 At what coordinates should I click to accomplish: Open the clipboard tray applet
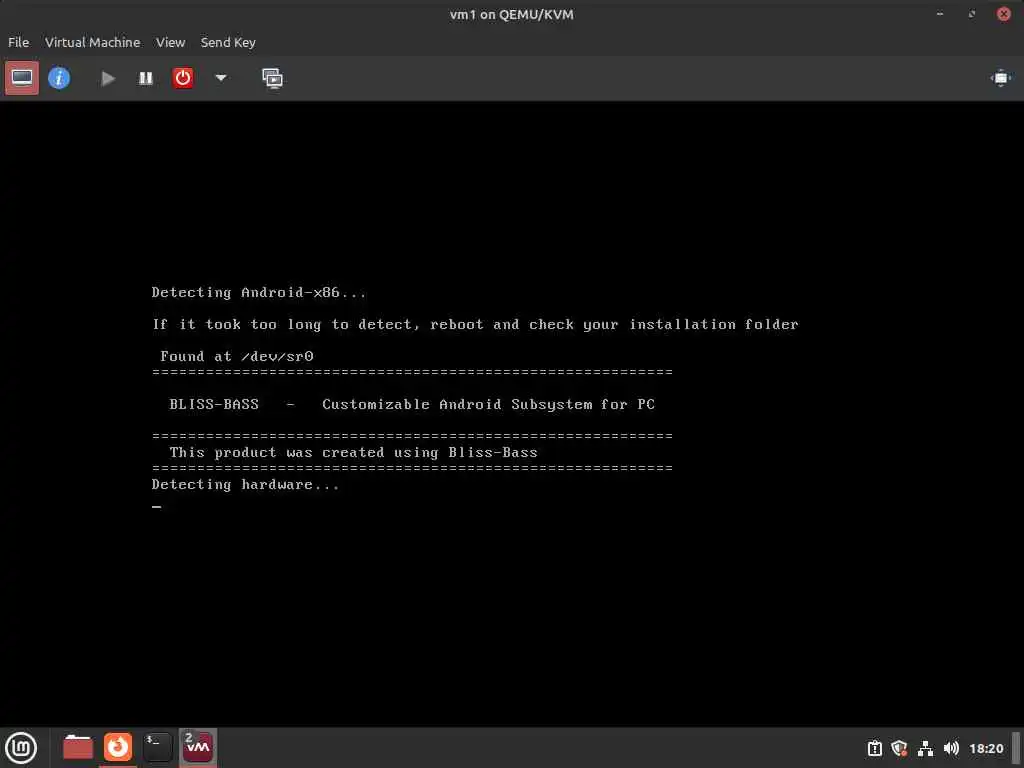coord(874,748)
